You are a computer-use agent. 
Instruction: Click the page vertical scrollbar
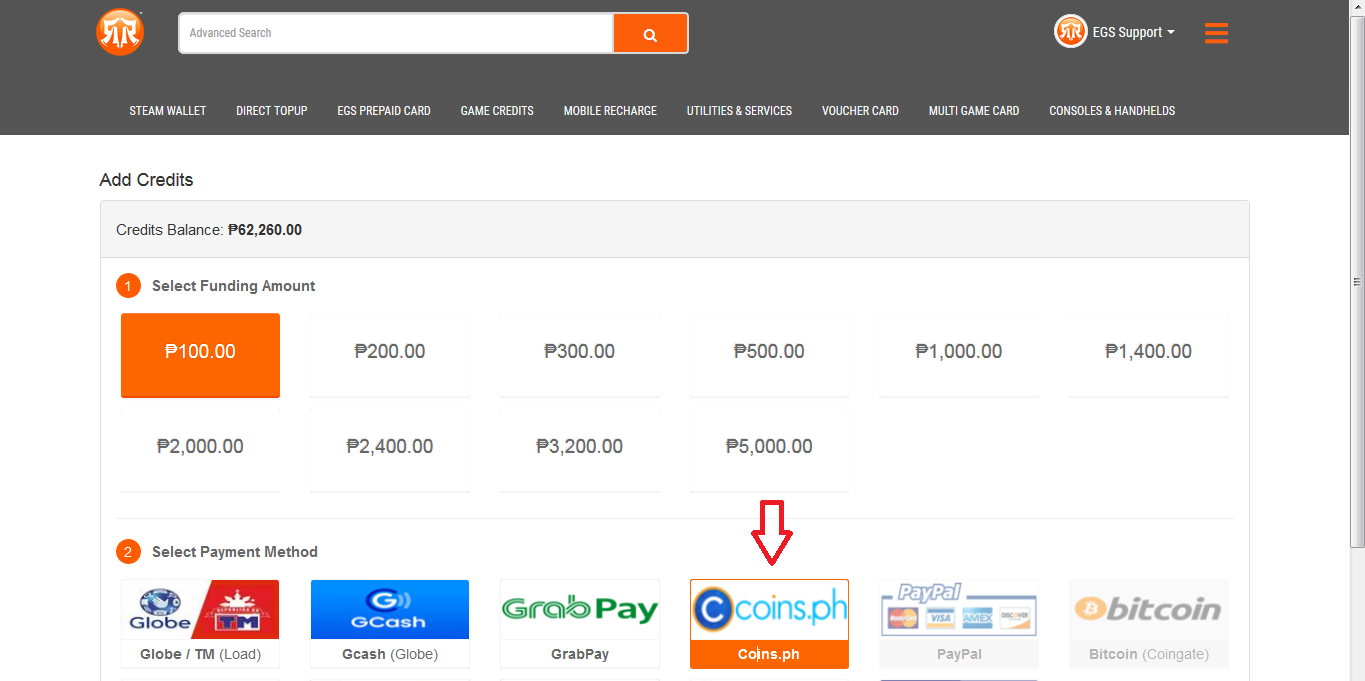(x=1357, y=280)
